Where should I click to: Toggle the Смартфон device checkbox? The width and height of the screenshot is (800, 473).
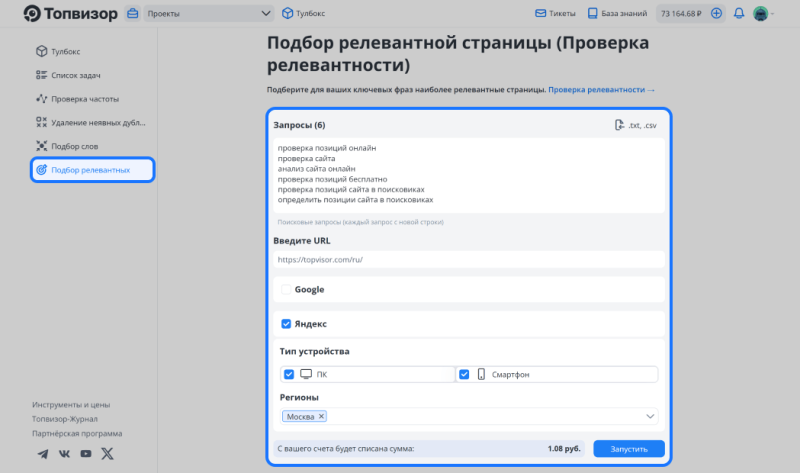coord(464,374)
